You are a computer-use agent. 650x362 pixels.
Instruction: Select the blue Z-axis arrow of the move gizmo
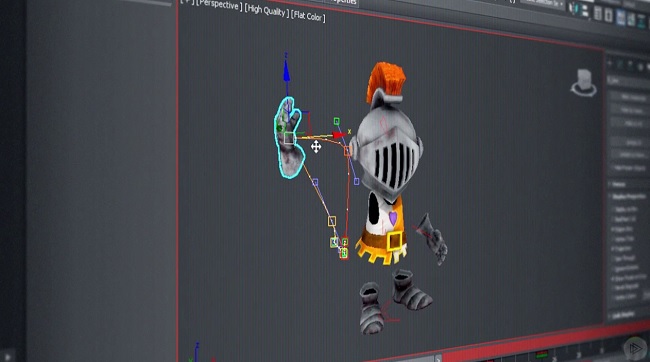tap(286, 71)
